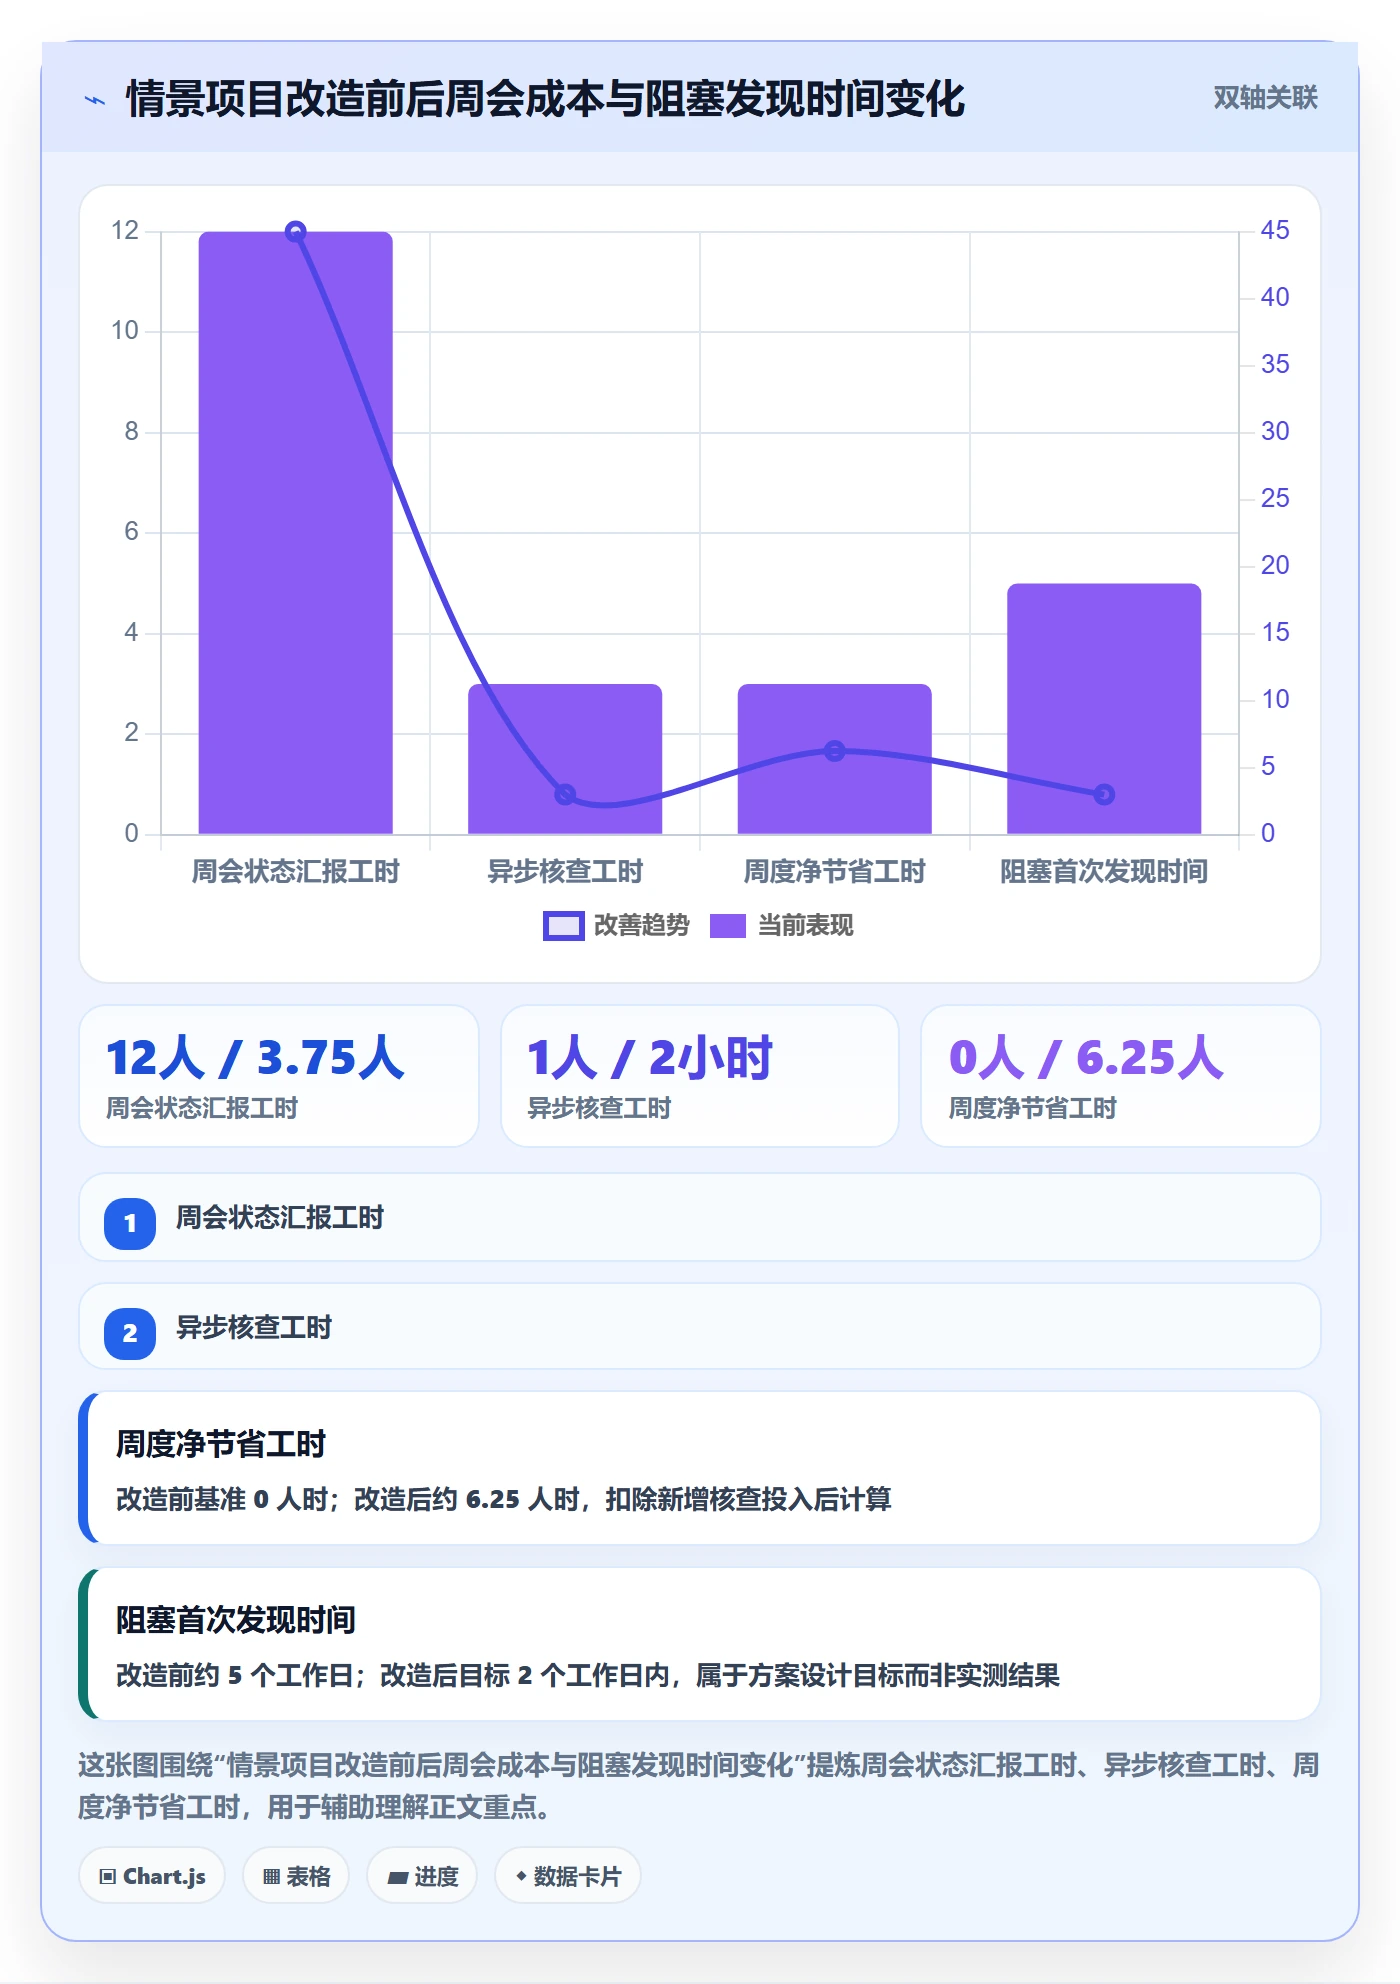The height and width of the screenshot is (1984, 1400).
Task: Open the 0人 / 6.25人 data card
Action: tap(1121, 1076)
